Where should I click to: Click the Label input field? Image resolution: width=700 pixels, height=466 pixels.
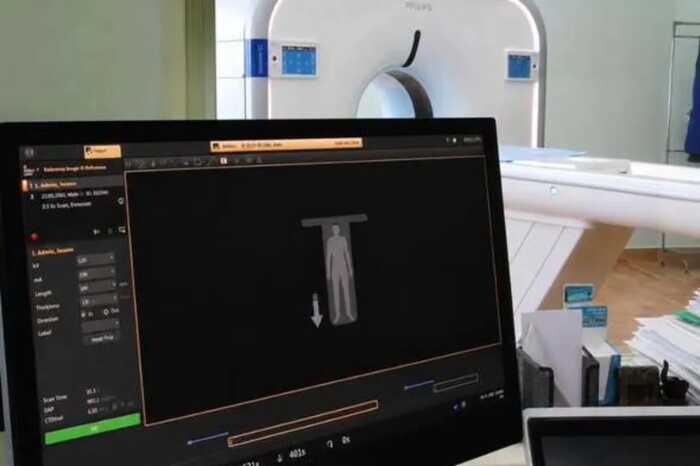100,326
